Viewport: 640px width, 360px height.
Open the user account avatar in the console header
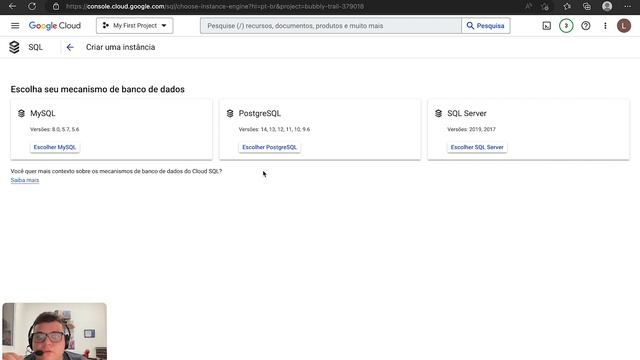(624, 26)
